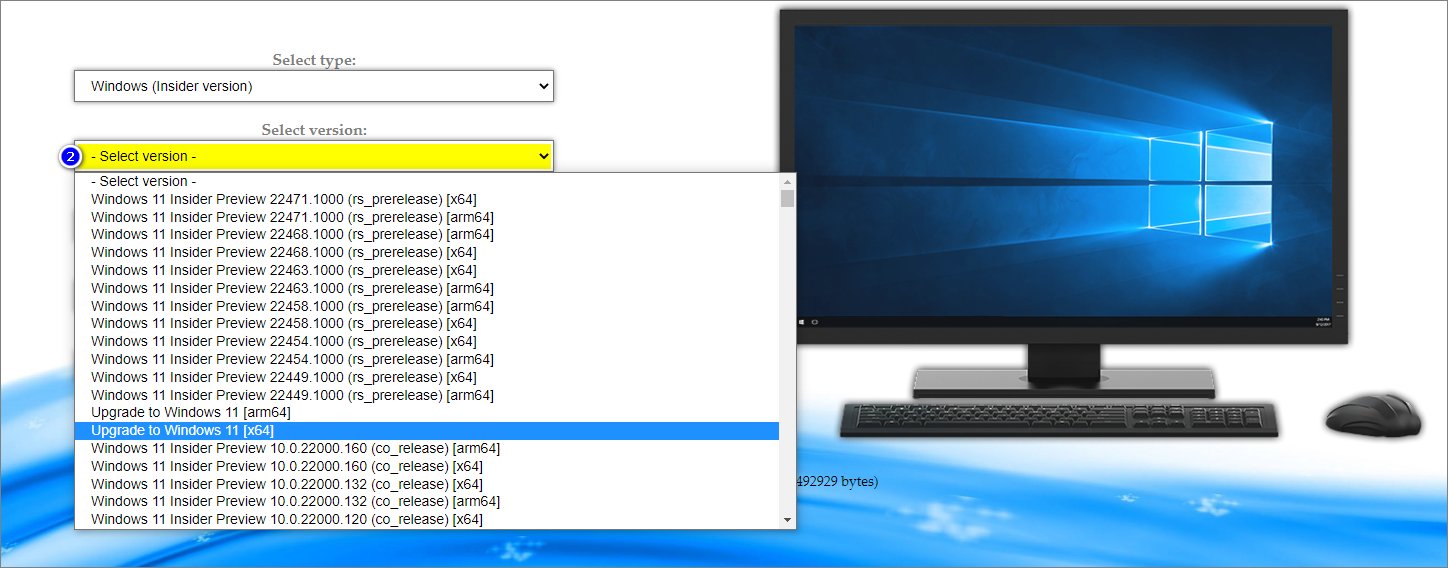This screenshot has height=568, width=1448.
Task: Select Insider Preview 22449.1000 (rs_prerelease) [x64]
Action: pyautogui.click(x=427, y=377)
